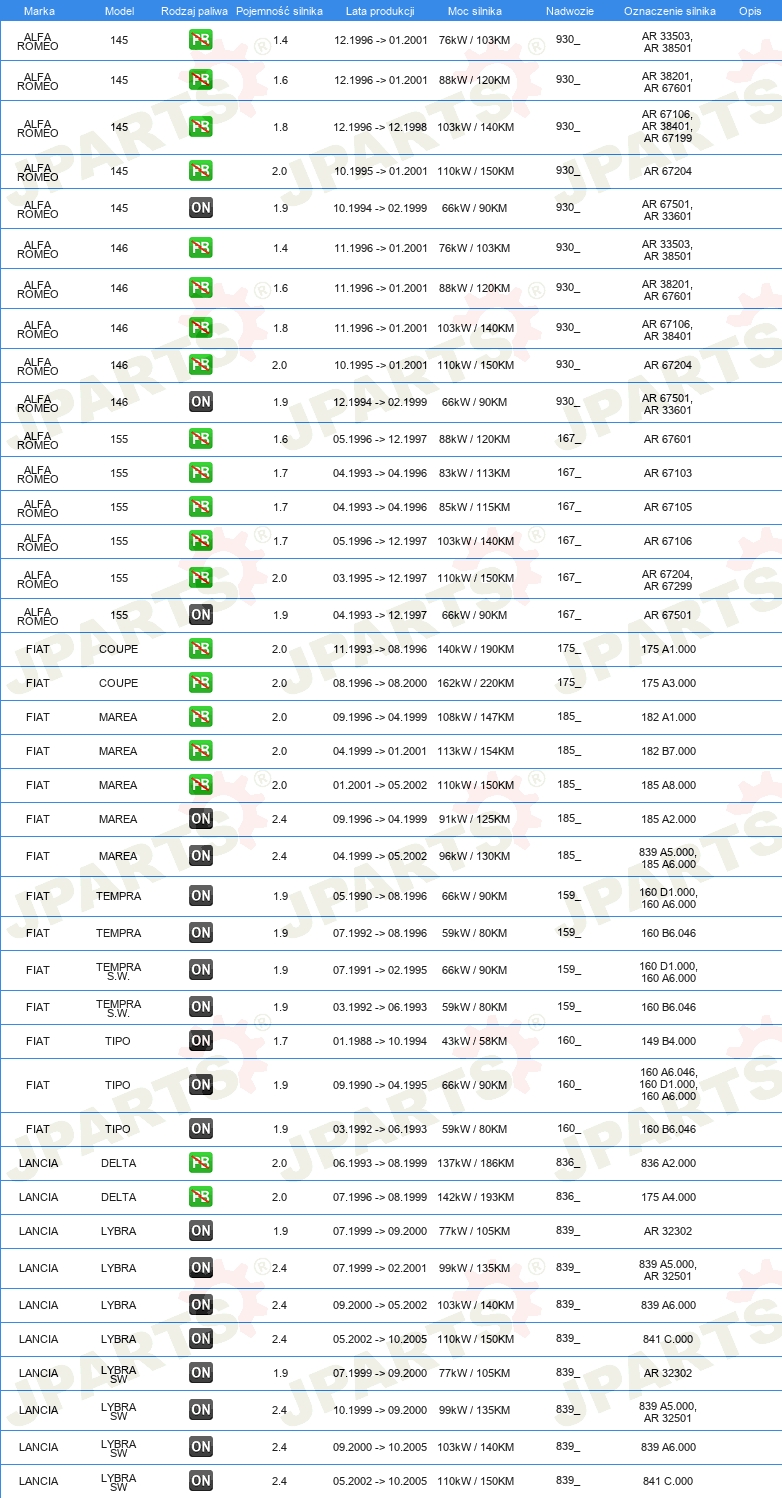Click engine code 175 A3.000
The width and height of the screenshot is (782, 1498).
[668, 683]
